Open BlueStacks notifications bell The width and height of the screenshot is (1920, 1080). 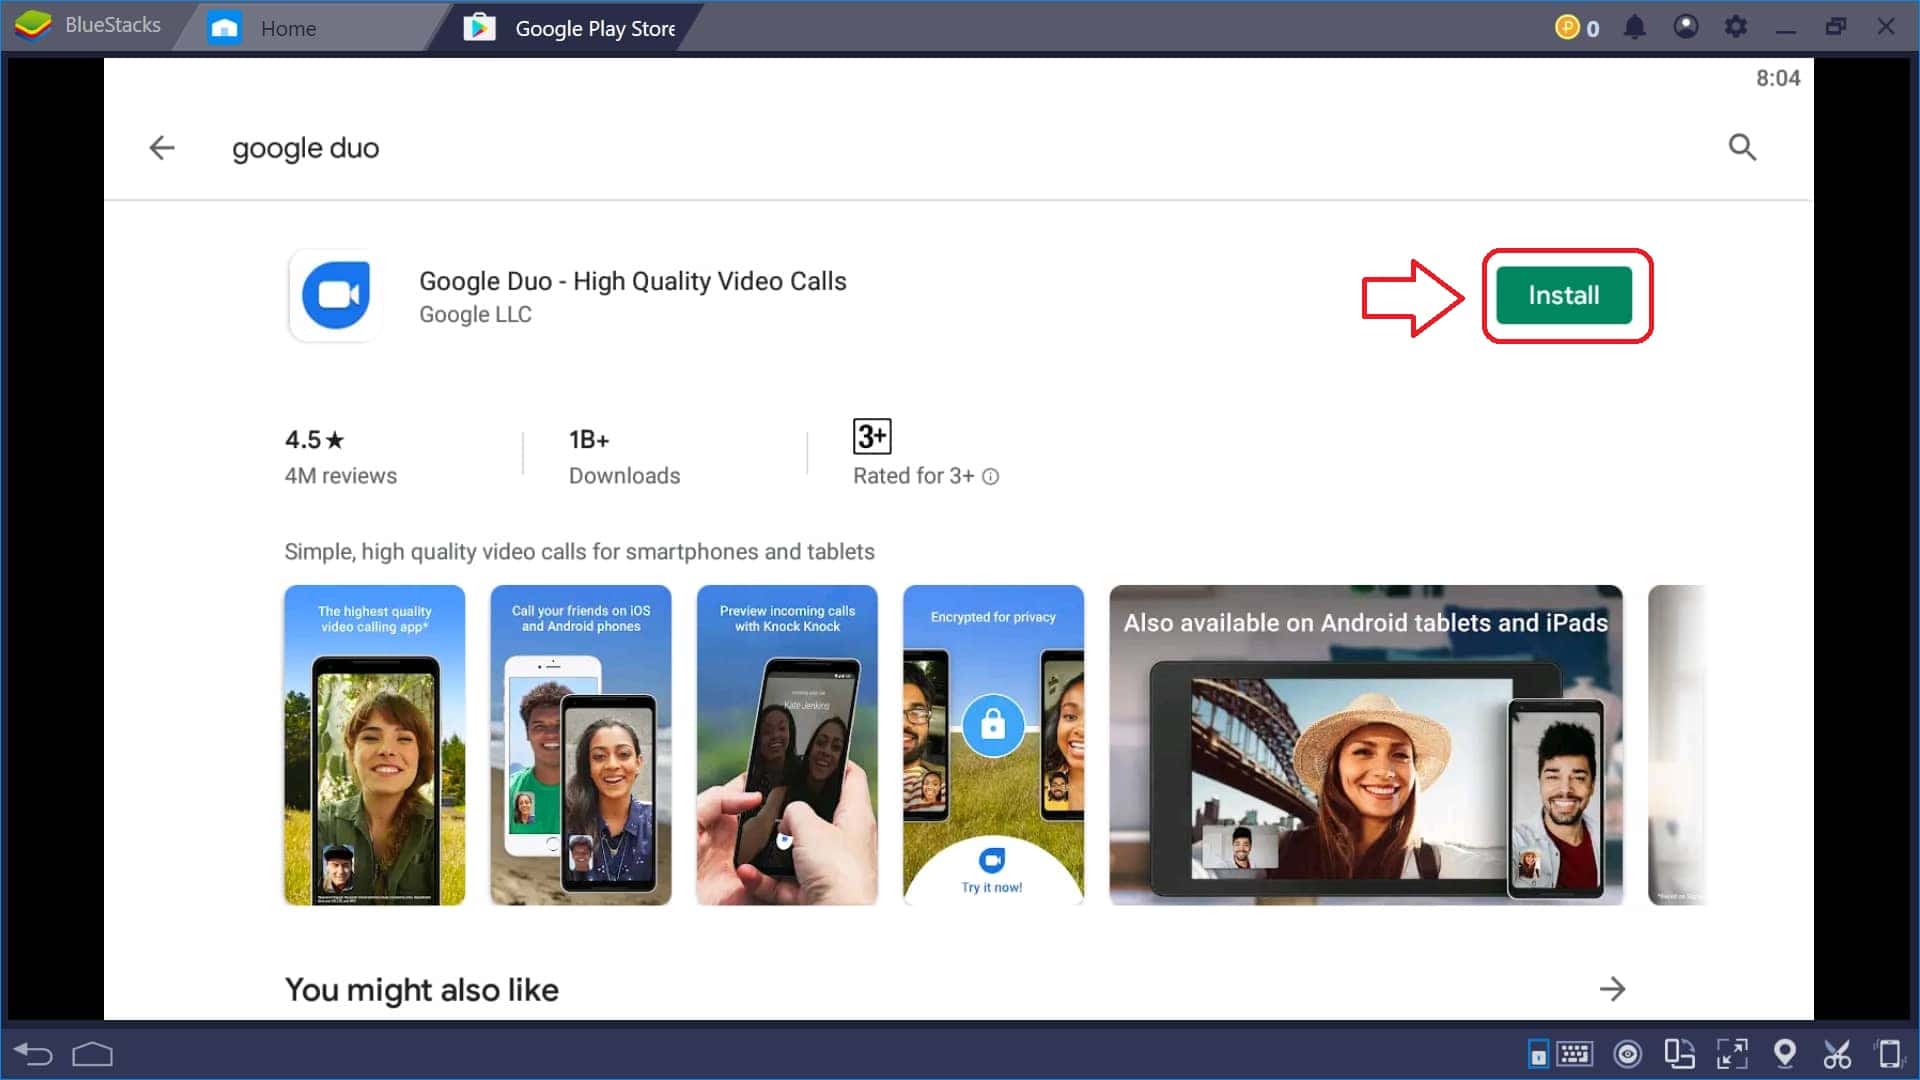pyautogui.click(x=1634, y=27)
